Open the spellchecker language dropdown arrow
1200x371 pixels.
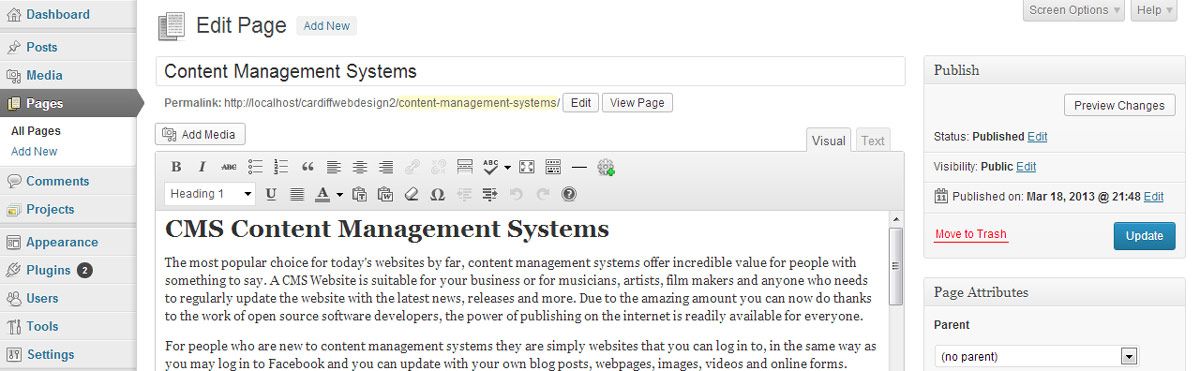[507, 167]
